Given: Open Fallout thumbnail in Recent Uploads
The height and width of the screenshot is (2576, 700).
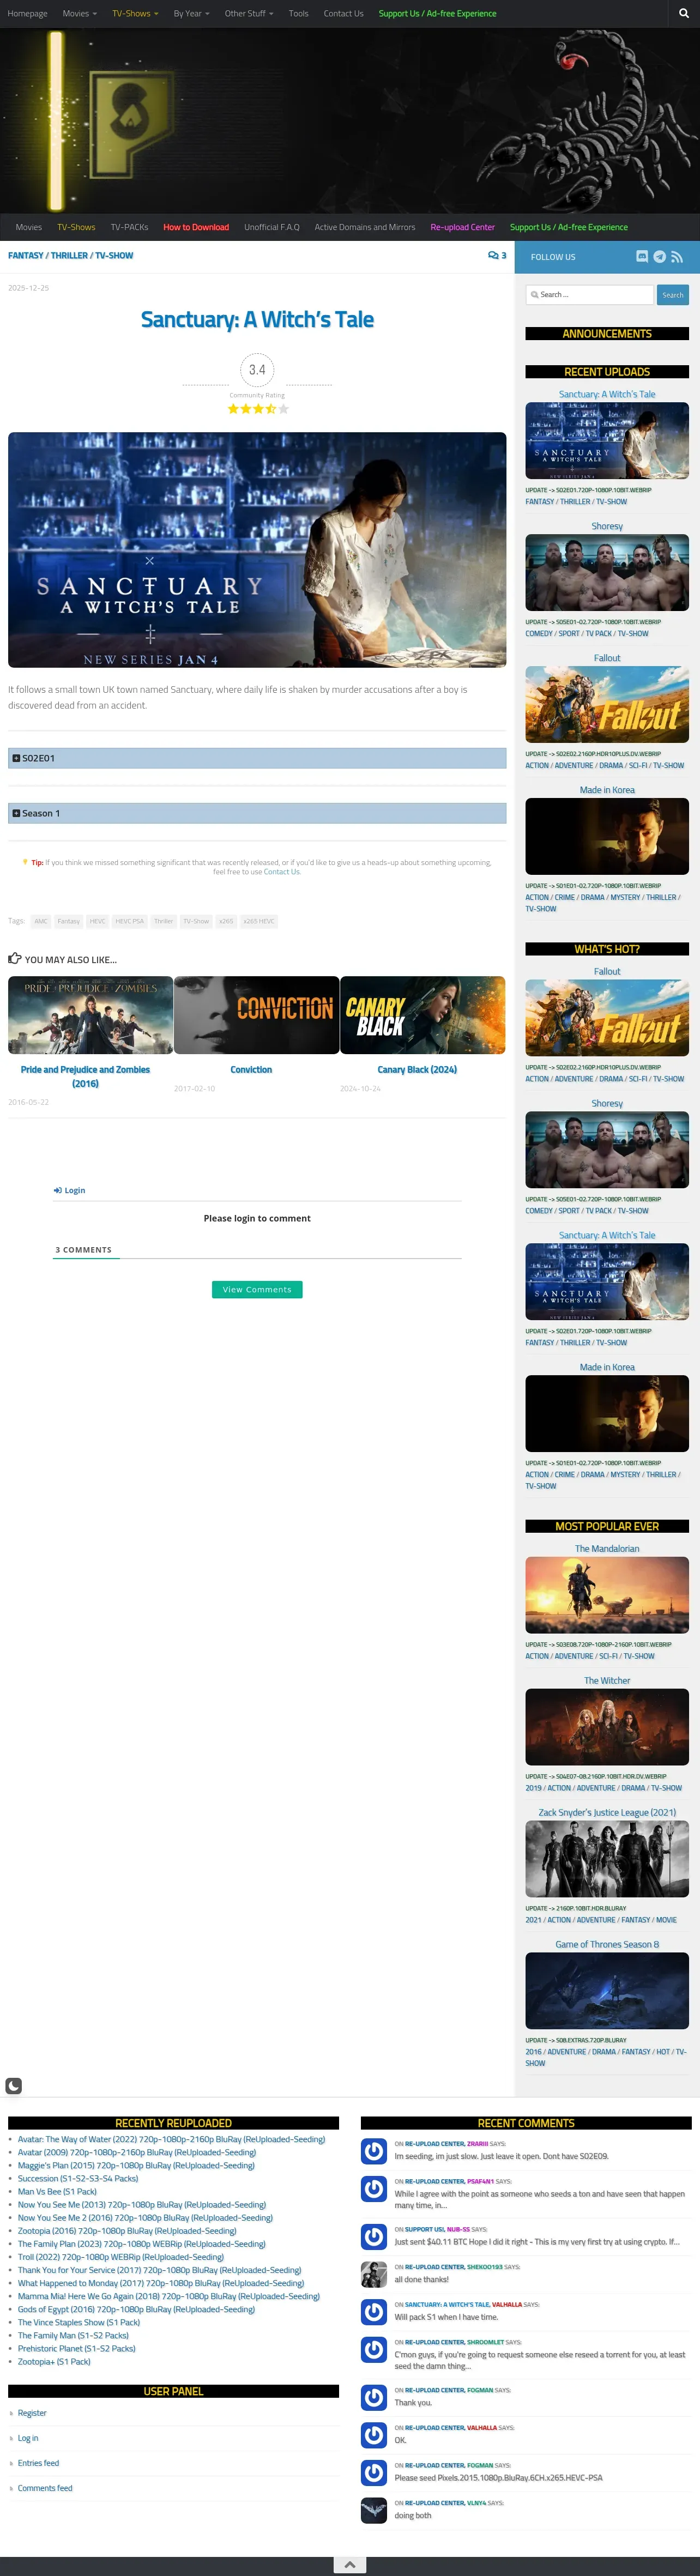Looking at the screenshot, I should pos(607,705).
